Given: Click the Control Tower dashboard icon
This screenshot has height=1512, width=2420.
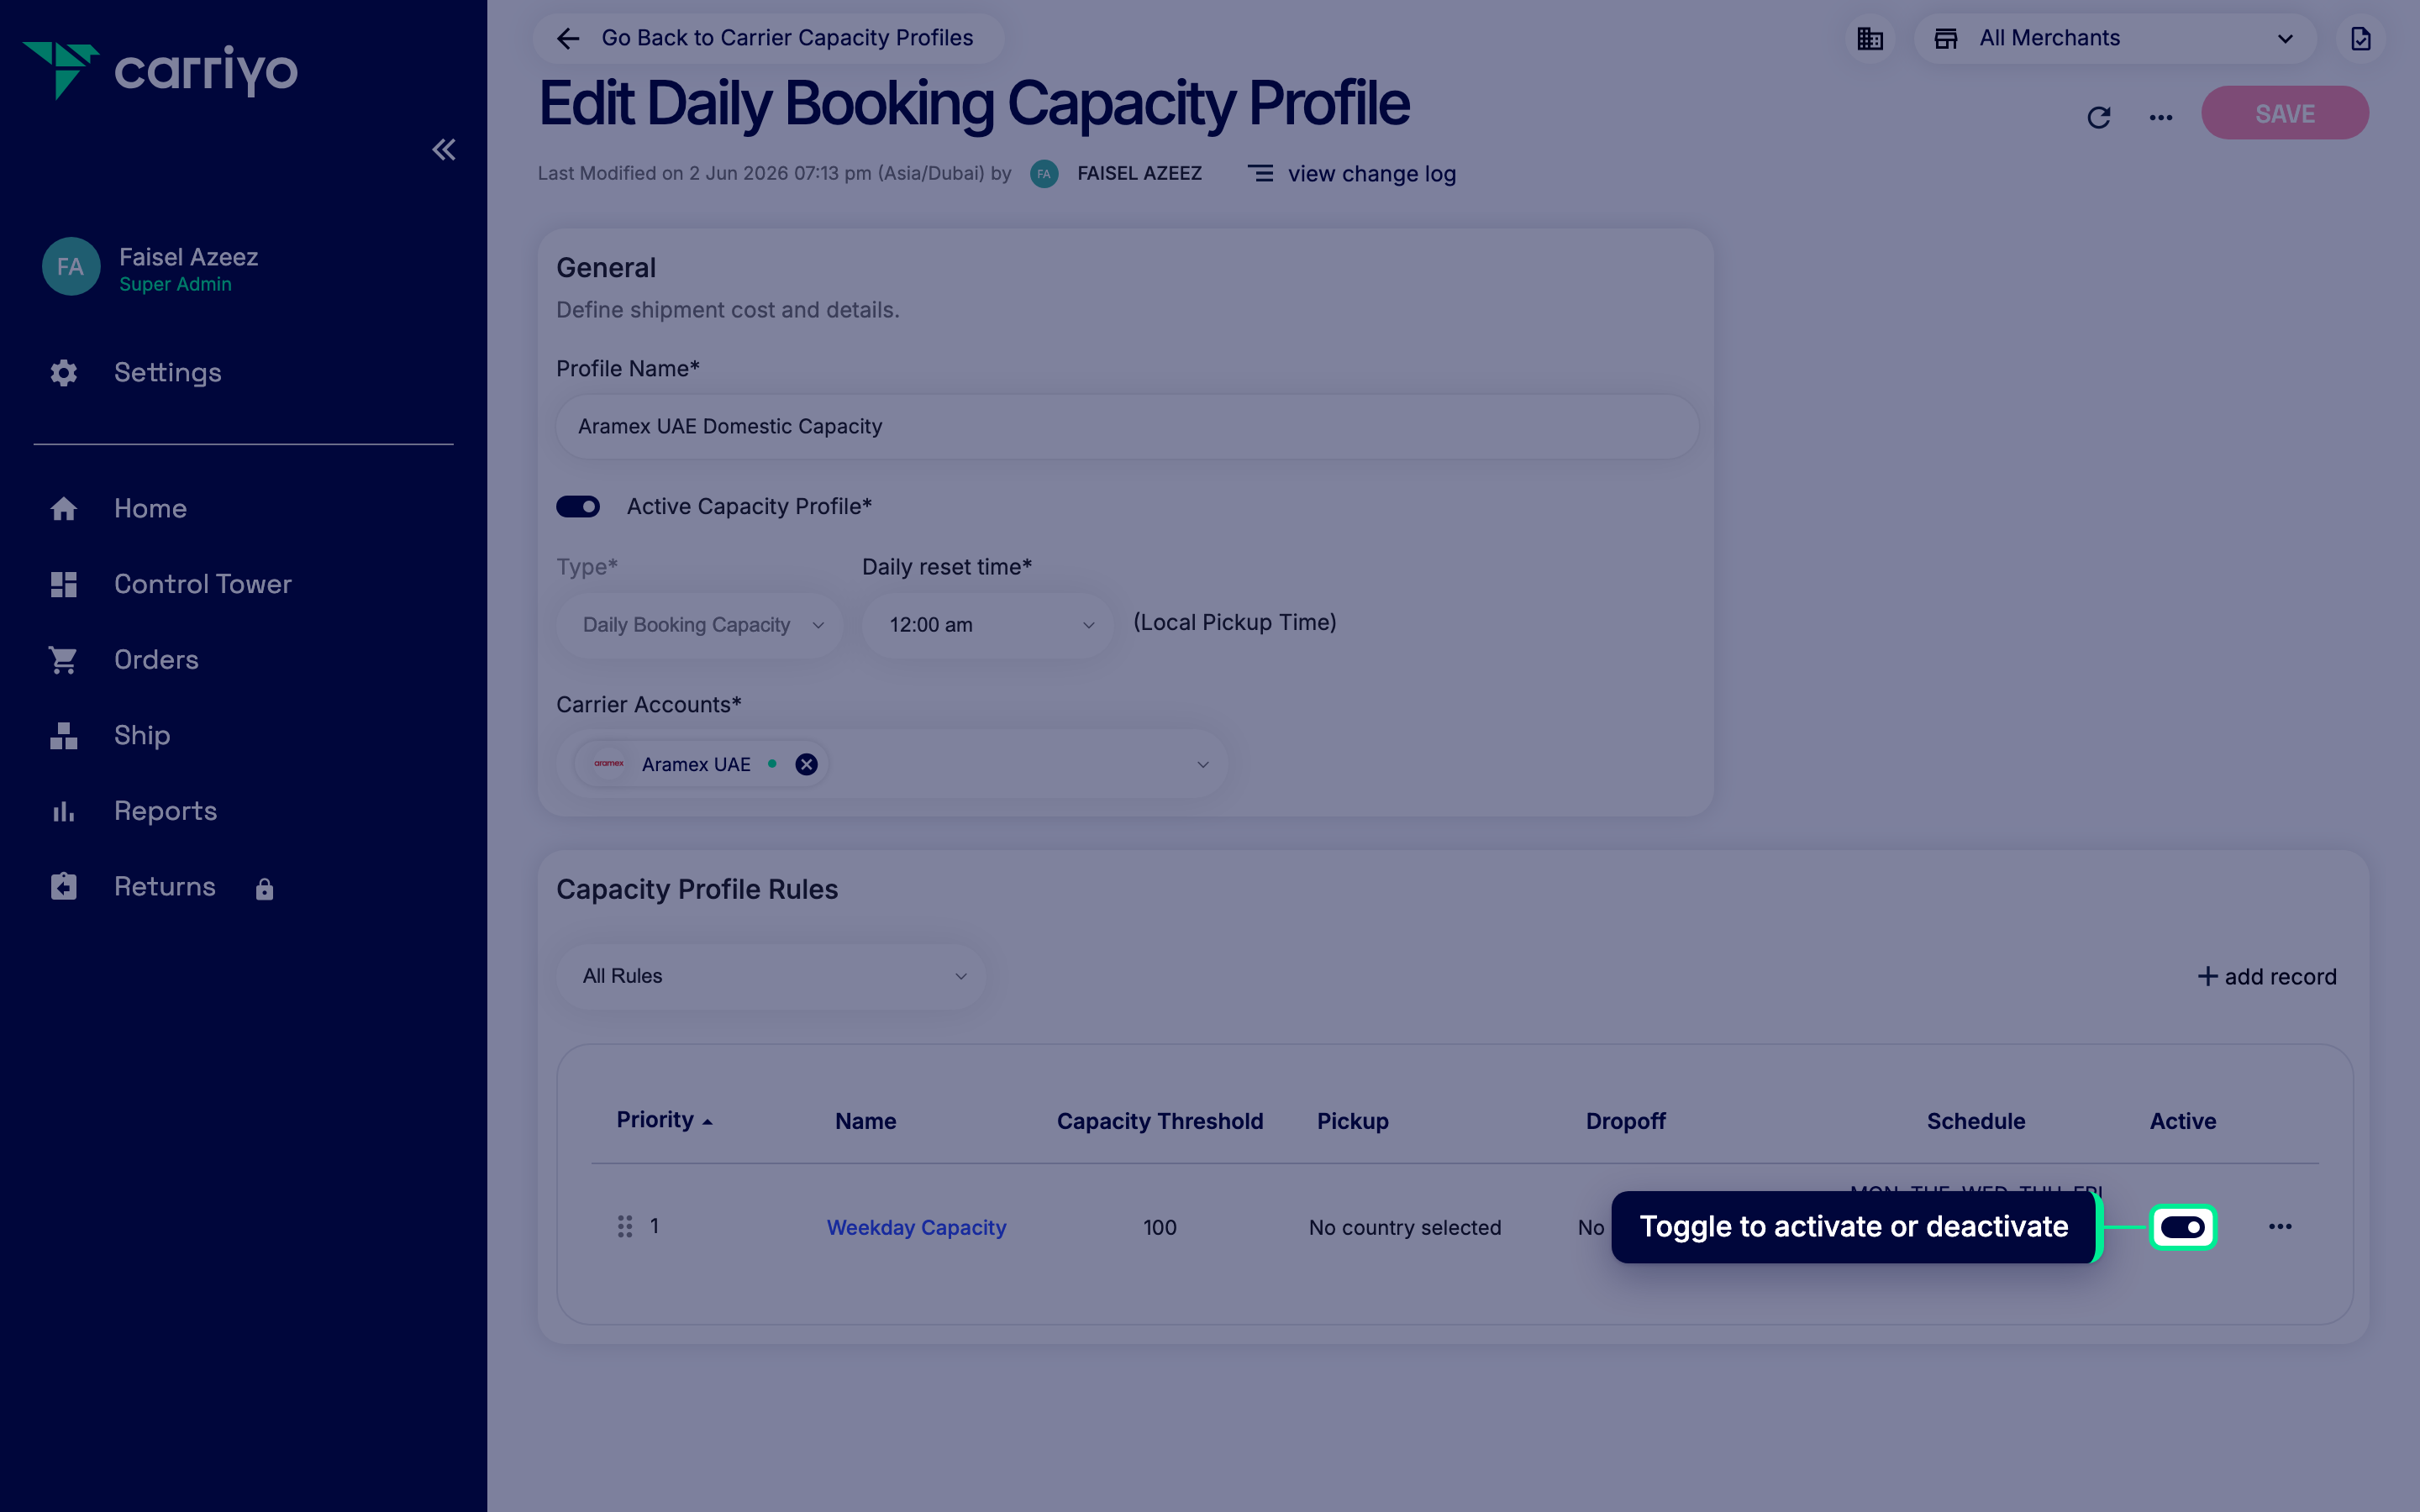Looking at the screenshot, I should pyautogui.click(x=64, y=584).
